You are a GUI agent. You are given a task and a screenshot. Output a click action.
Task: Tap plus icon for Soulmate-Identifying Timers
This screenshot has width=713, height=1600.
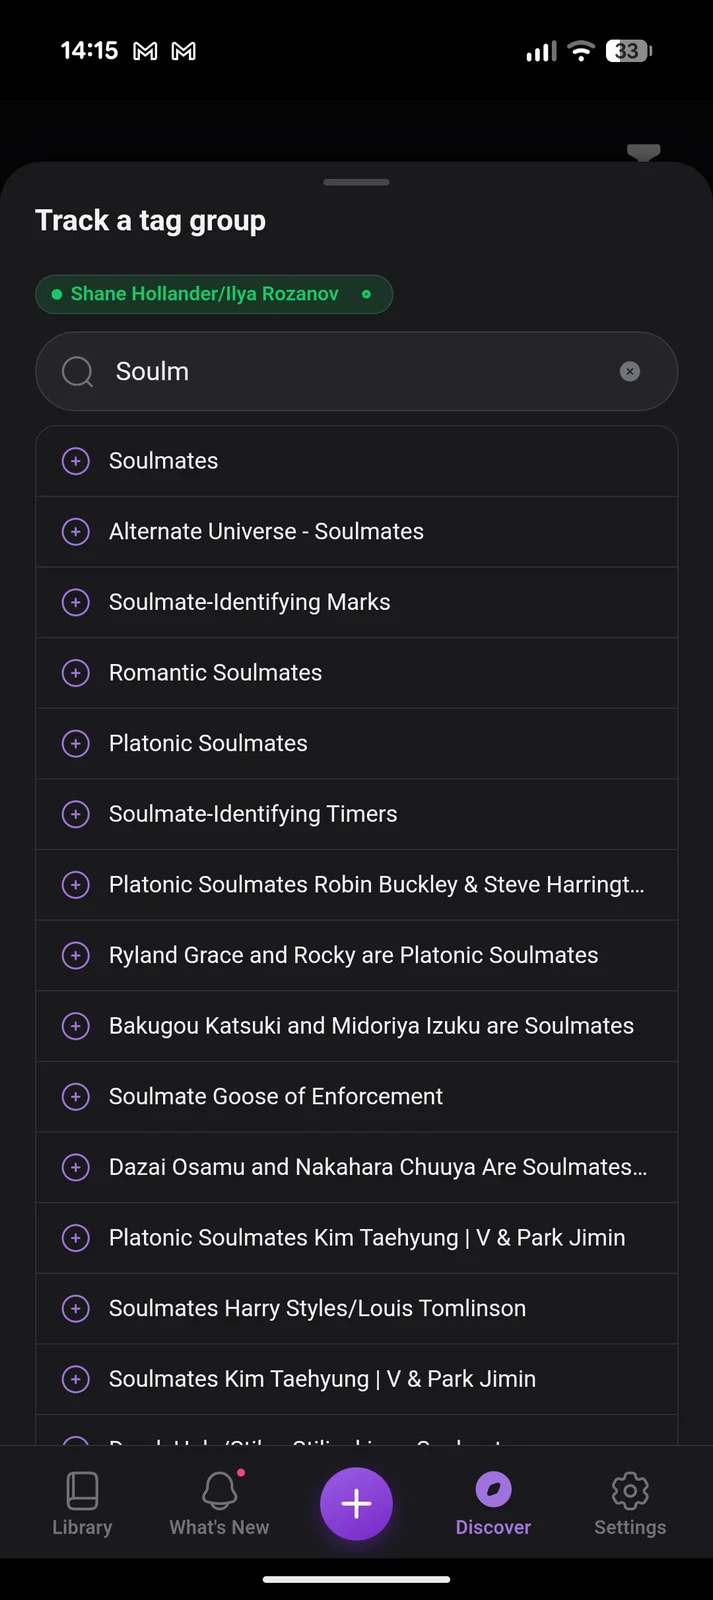pyautogui.click(x=76, y=814)
